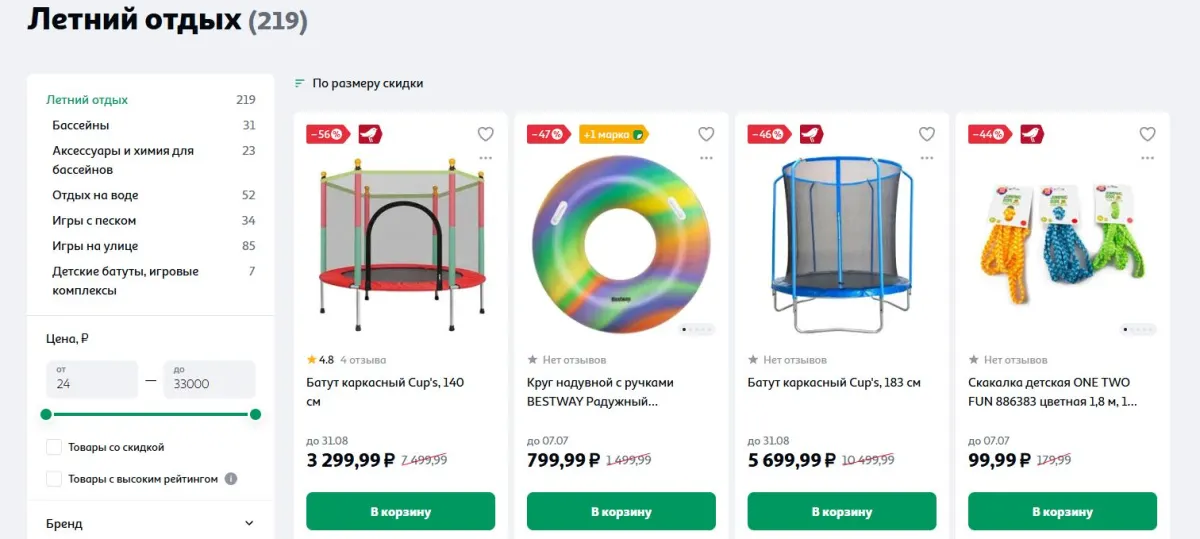Open more options on the inflatable ring card

[706, 158]
